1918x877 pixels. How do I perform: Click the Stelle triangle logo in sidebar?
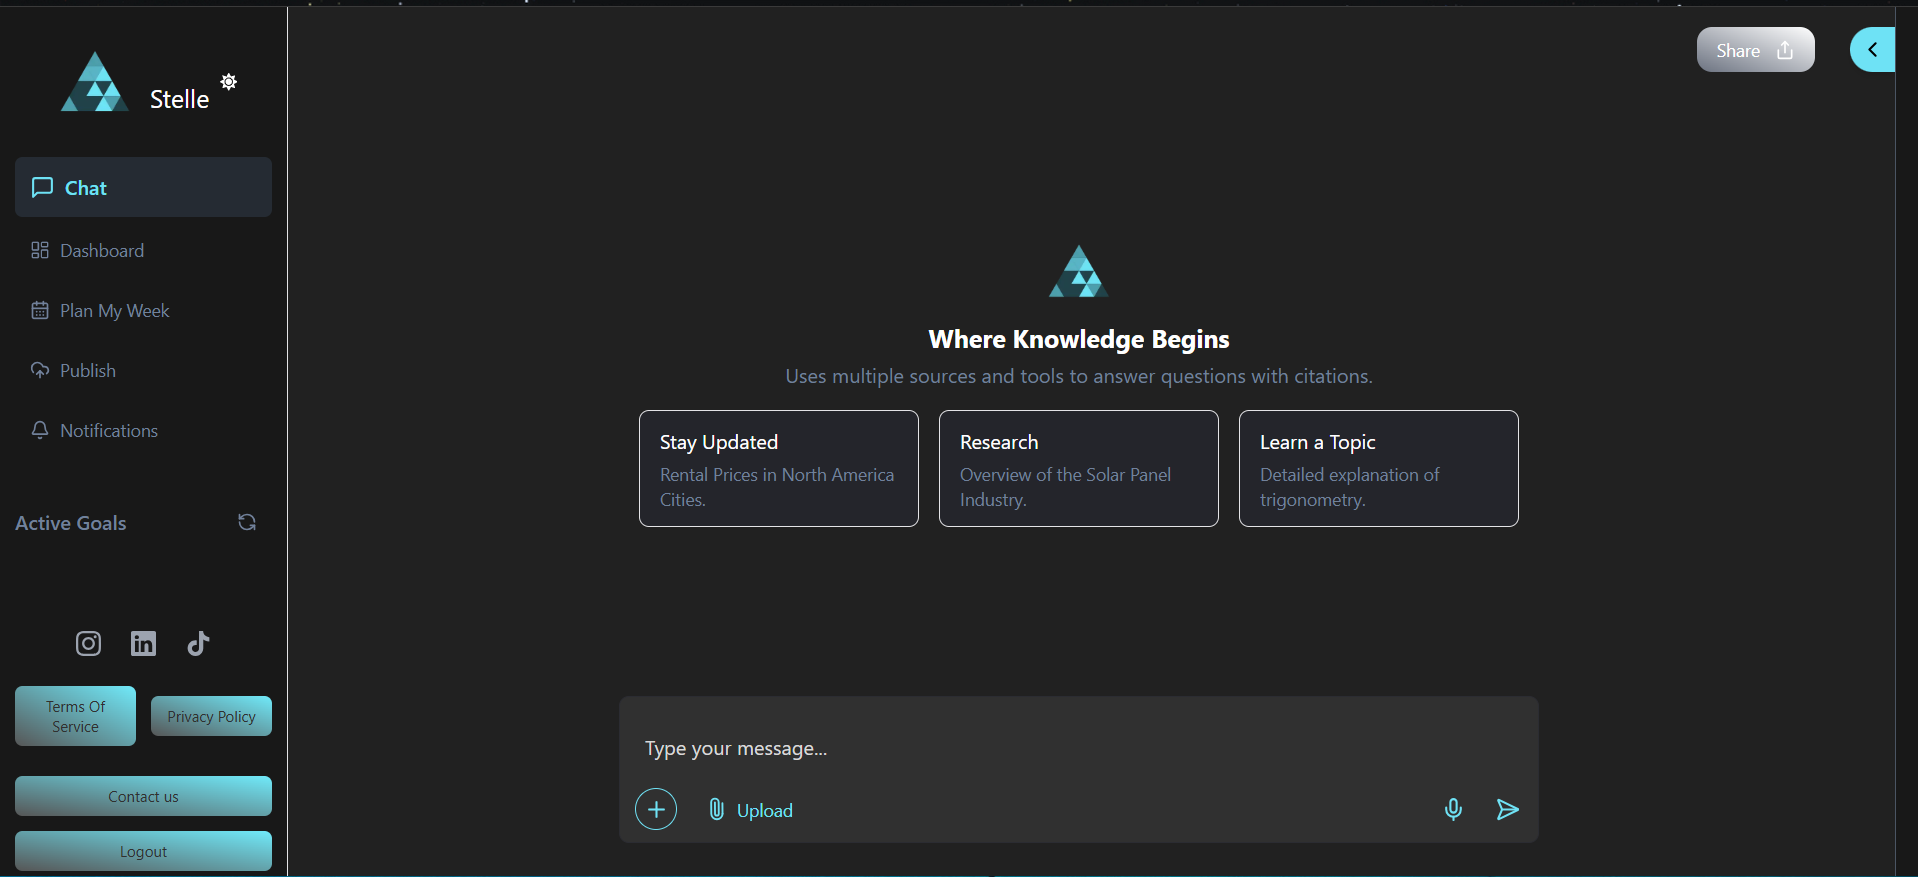click(95, 83)
